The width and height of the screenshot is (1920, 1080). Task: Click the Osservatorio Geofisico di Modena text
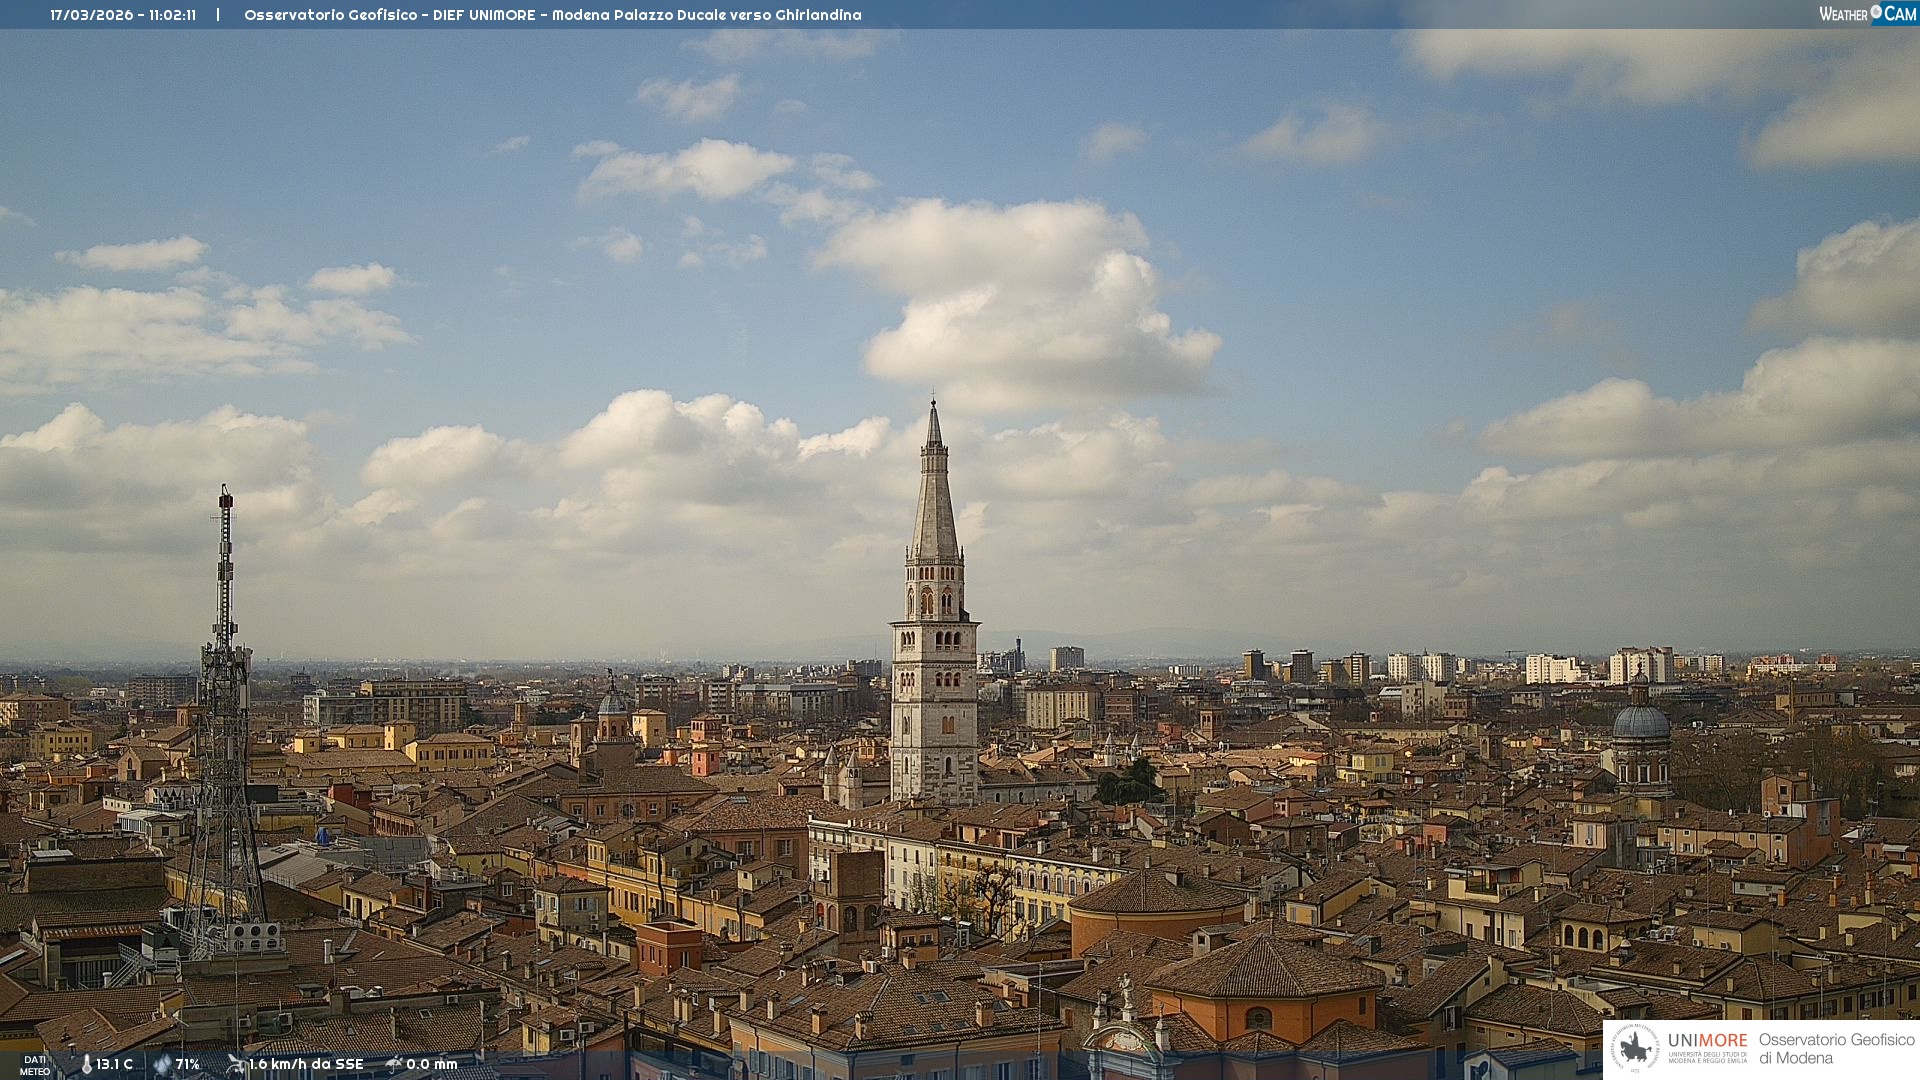pos(1836,1048)
